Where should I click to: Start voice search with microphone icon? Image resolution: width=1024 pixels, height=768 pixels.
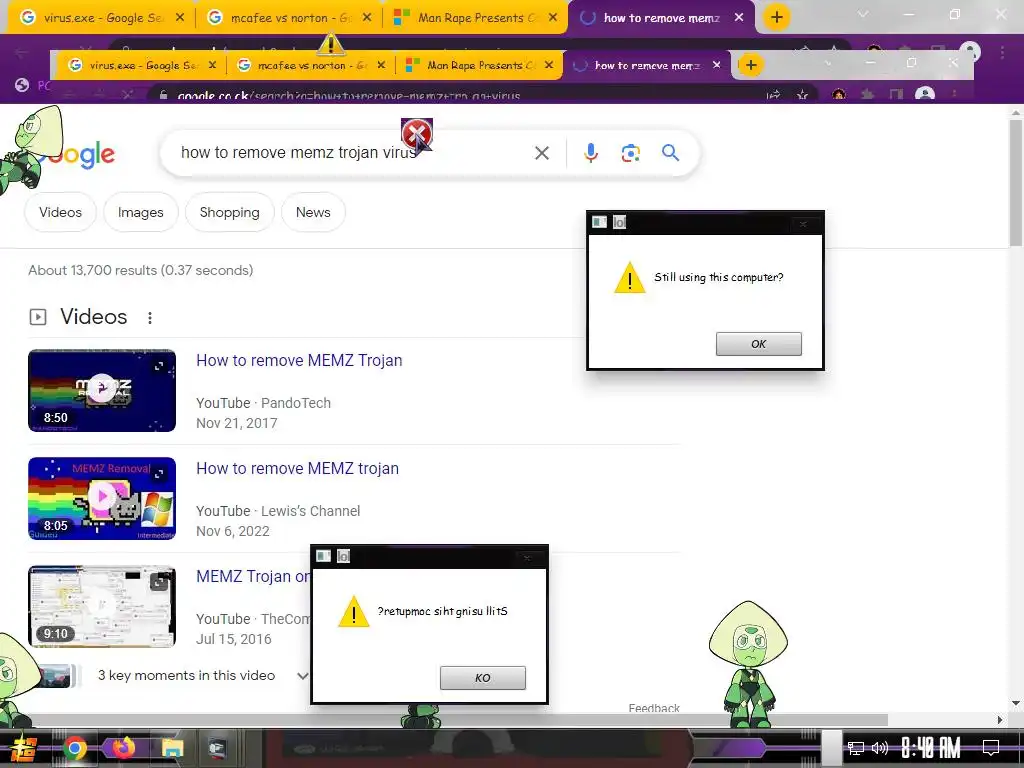point(590,153)
